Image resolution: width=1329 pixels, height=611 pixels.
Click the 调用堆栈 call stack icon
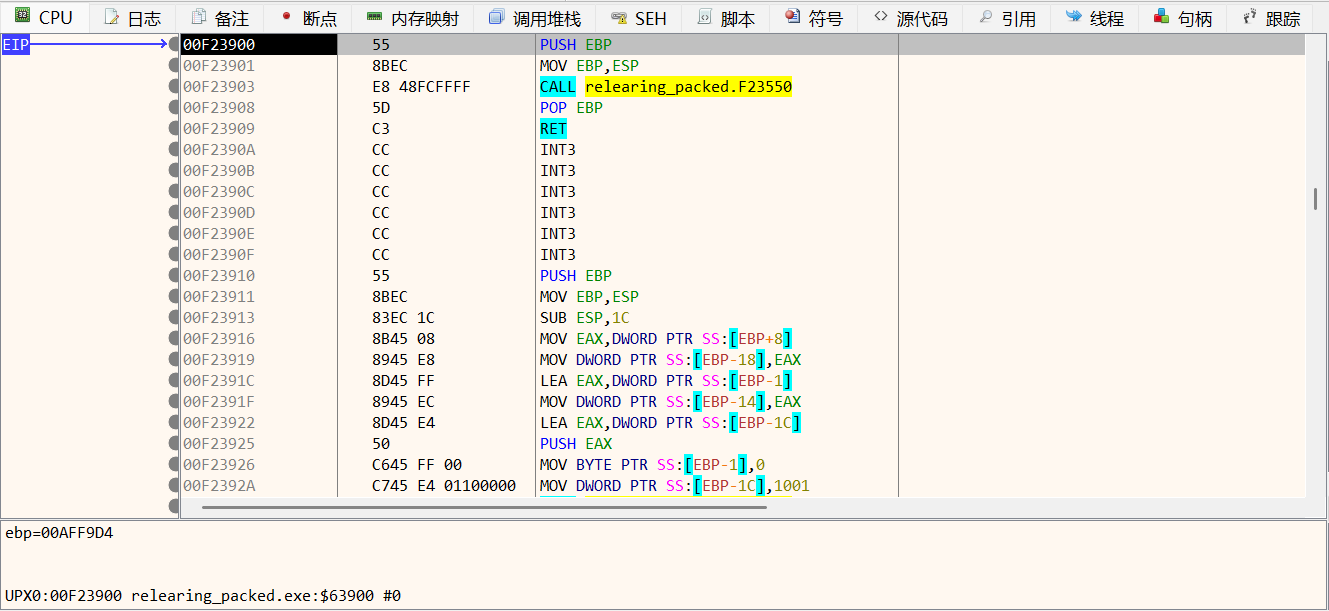pos(496,18)
